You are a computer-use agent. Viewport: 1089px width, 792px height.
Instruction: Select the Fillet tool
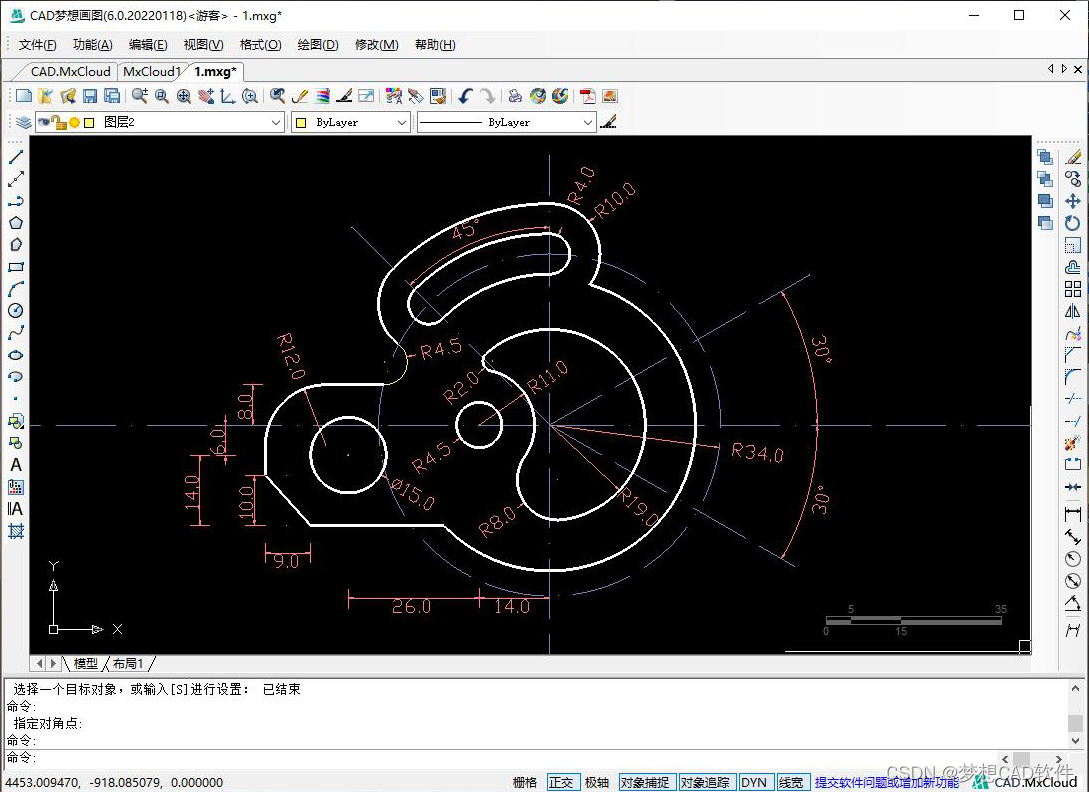[1073, 377]
